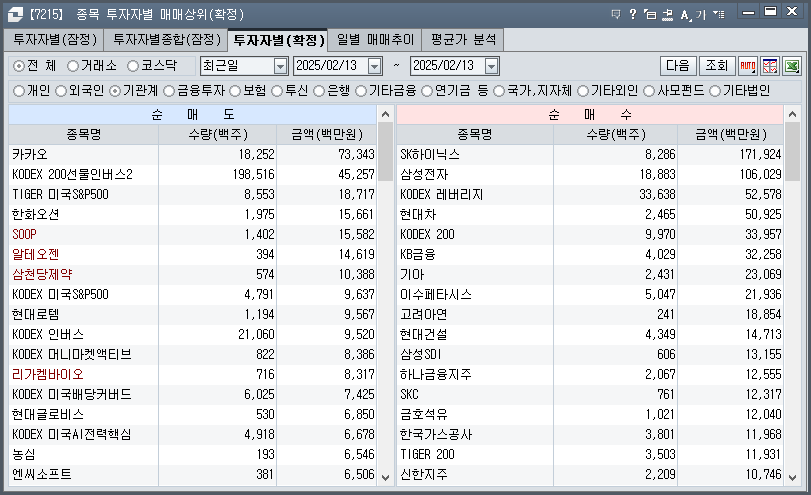Click the KODEX 레버리지 stock name

click(442, 194)
